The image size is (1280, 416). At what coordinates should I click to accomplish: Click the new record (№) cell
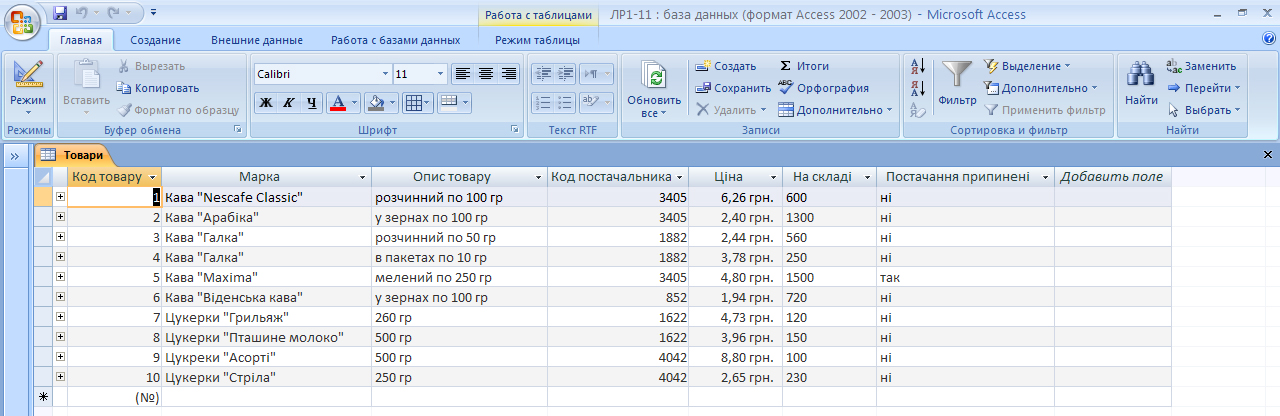(x=114, y=397)
